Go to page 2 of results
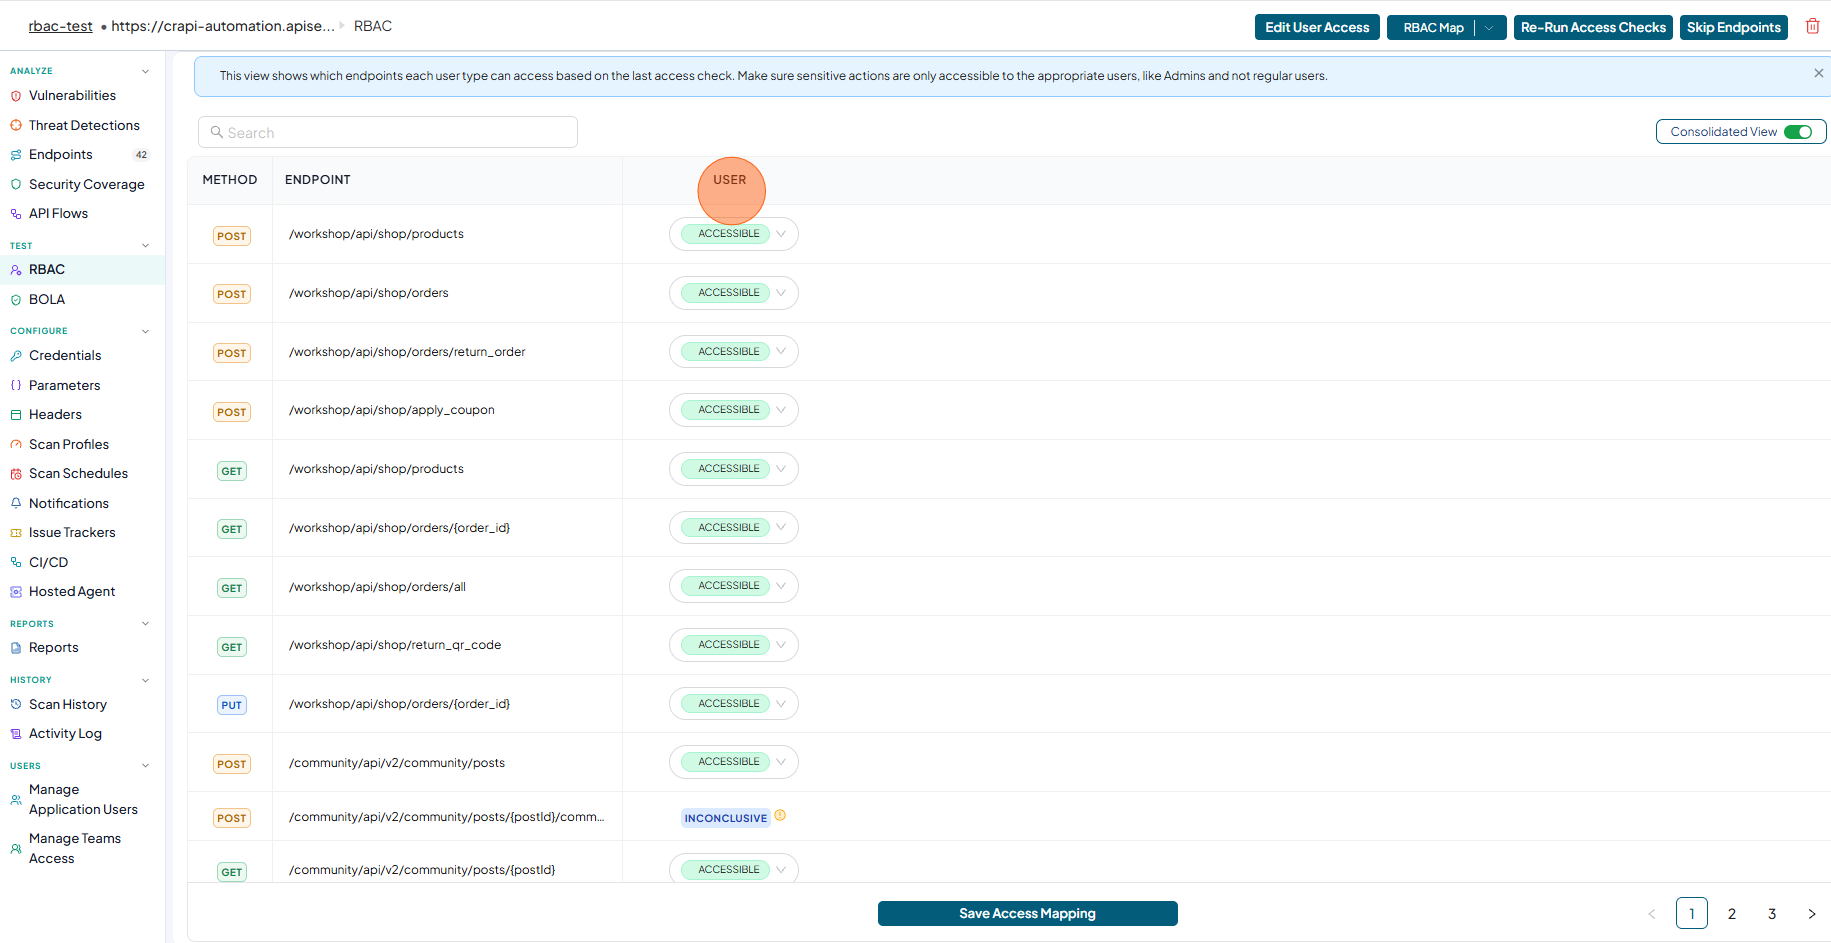 (x=1732, y=913)
